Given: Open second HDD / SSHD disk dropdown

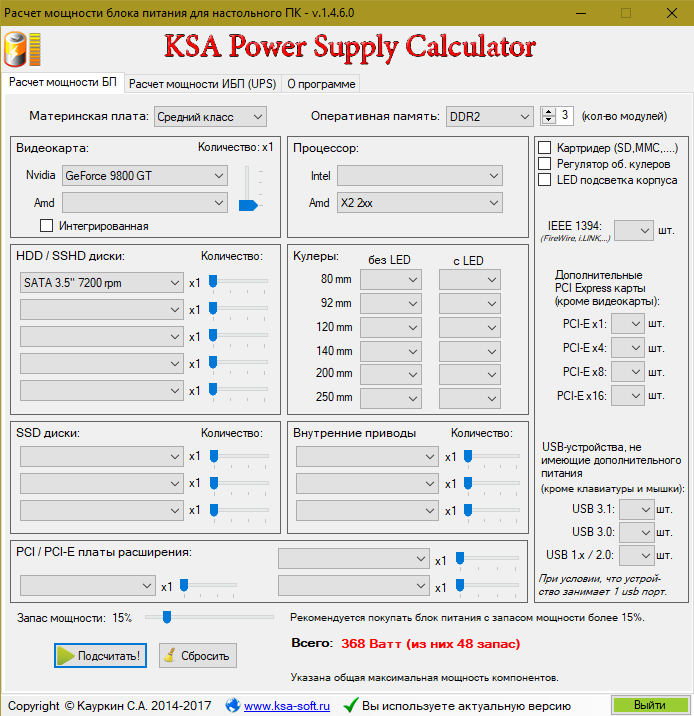Looking at the screenshot, I should click(x=101, y=310).
